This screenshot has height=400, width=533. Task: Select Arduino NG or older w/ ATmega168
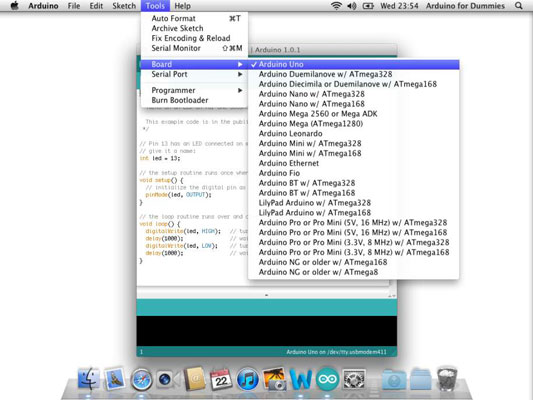tap(354, 262)
